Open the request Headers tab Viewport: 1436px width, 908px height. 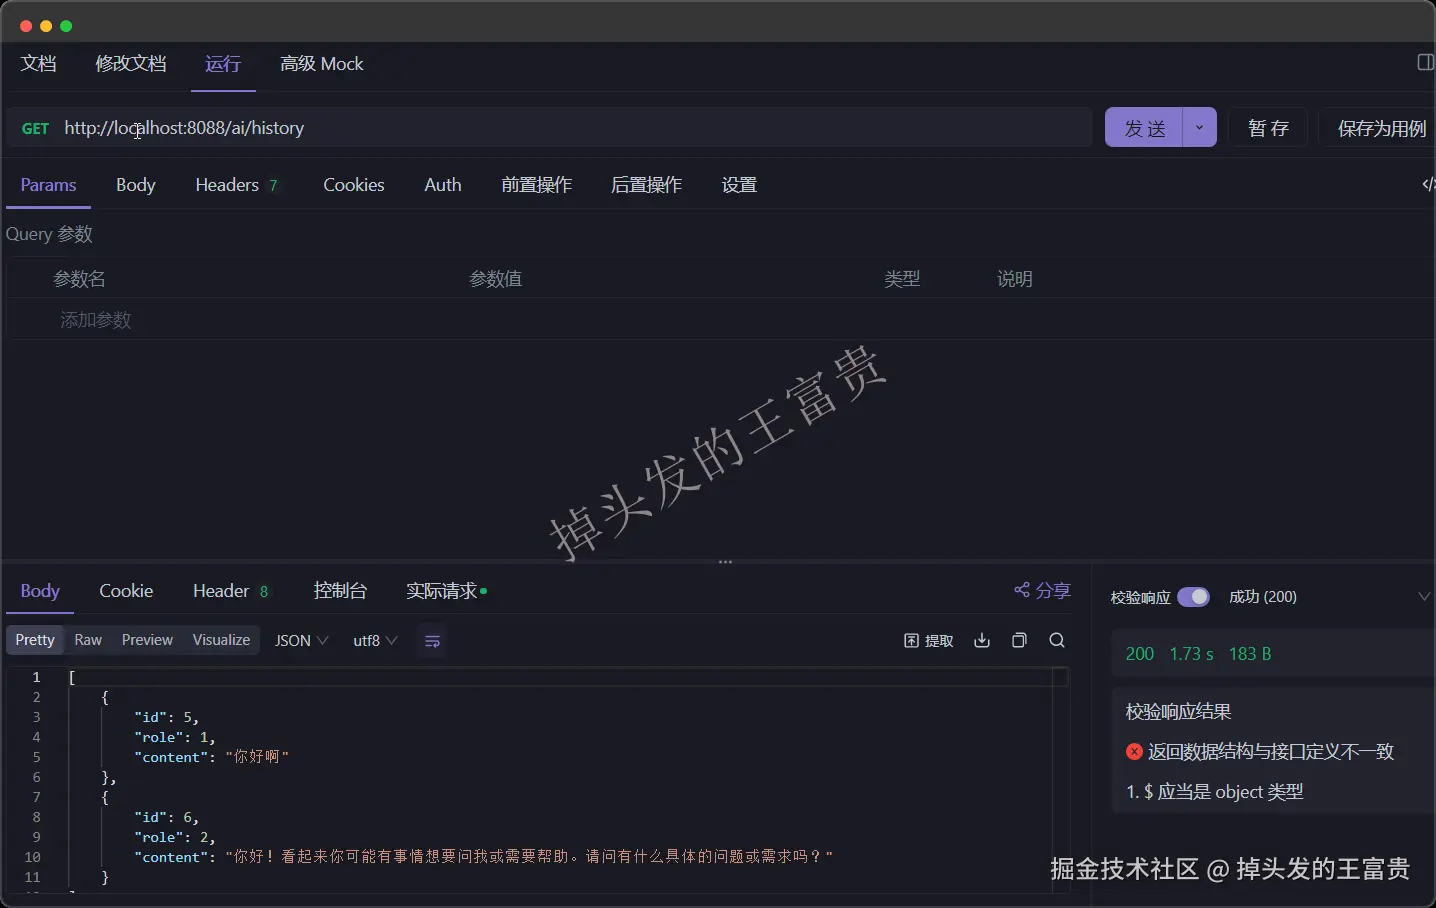(x=236, y=185)
